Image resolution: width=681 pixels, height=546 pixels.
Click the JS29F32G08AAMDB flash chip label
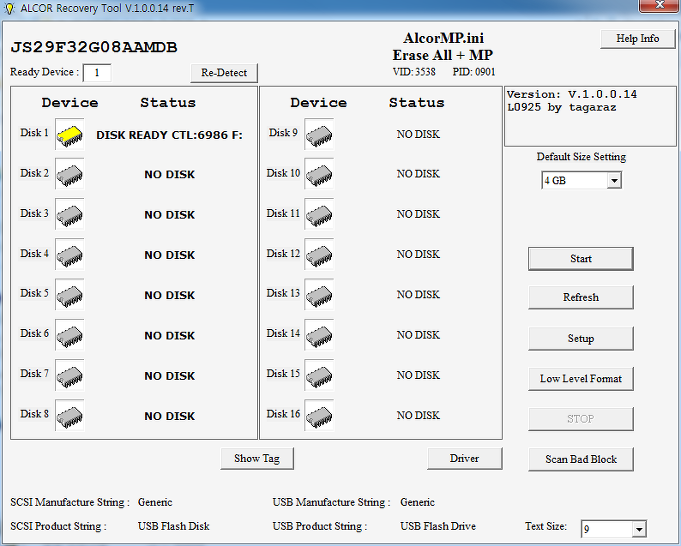pyautogui.click(x=94, y=47)
